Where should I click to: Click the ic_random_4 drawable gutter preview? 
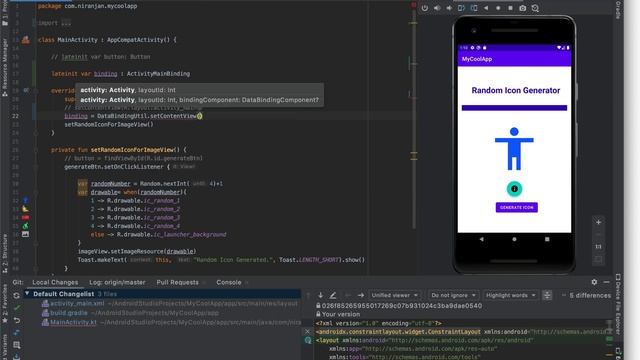[25, 226]
